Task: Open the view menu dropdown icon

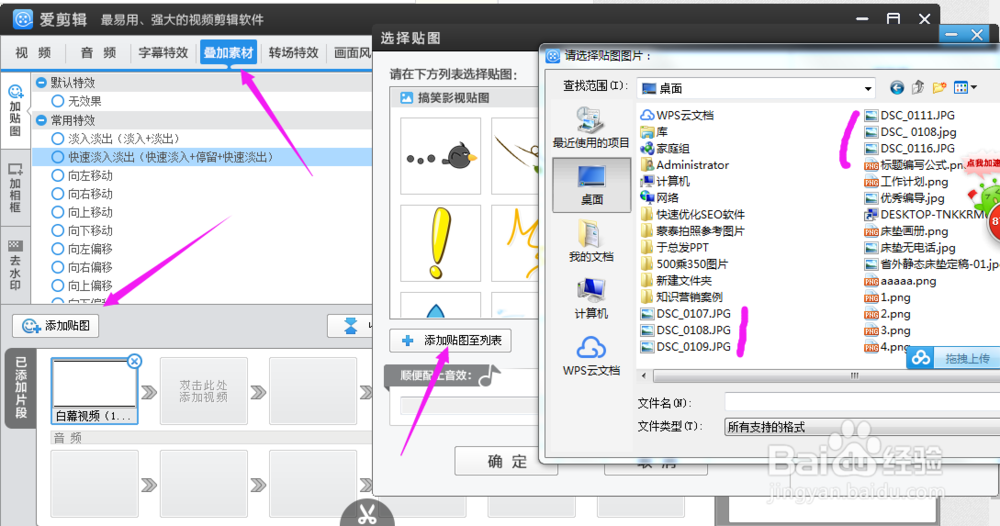Action: coord(964,88)
